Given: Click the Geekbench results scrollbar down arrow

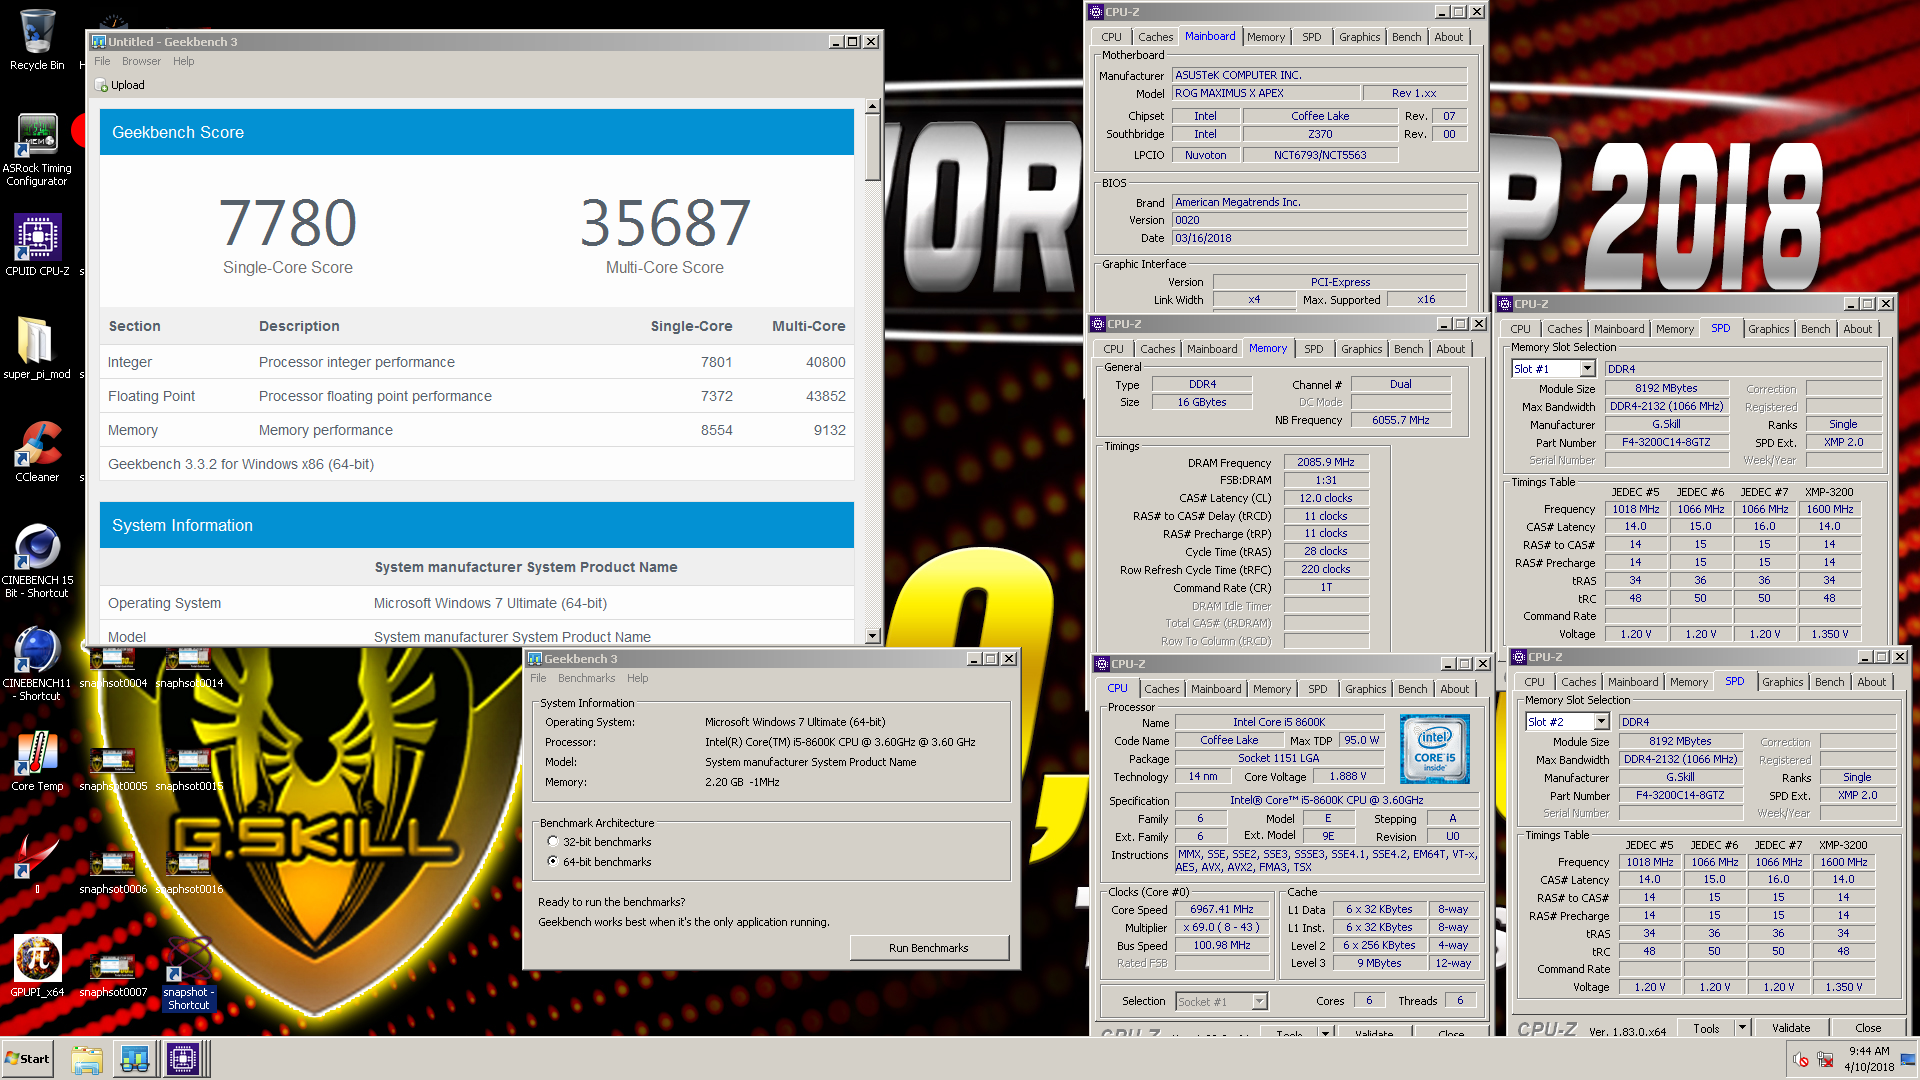Looking at the screenshot, I should point(872,636).
